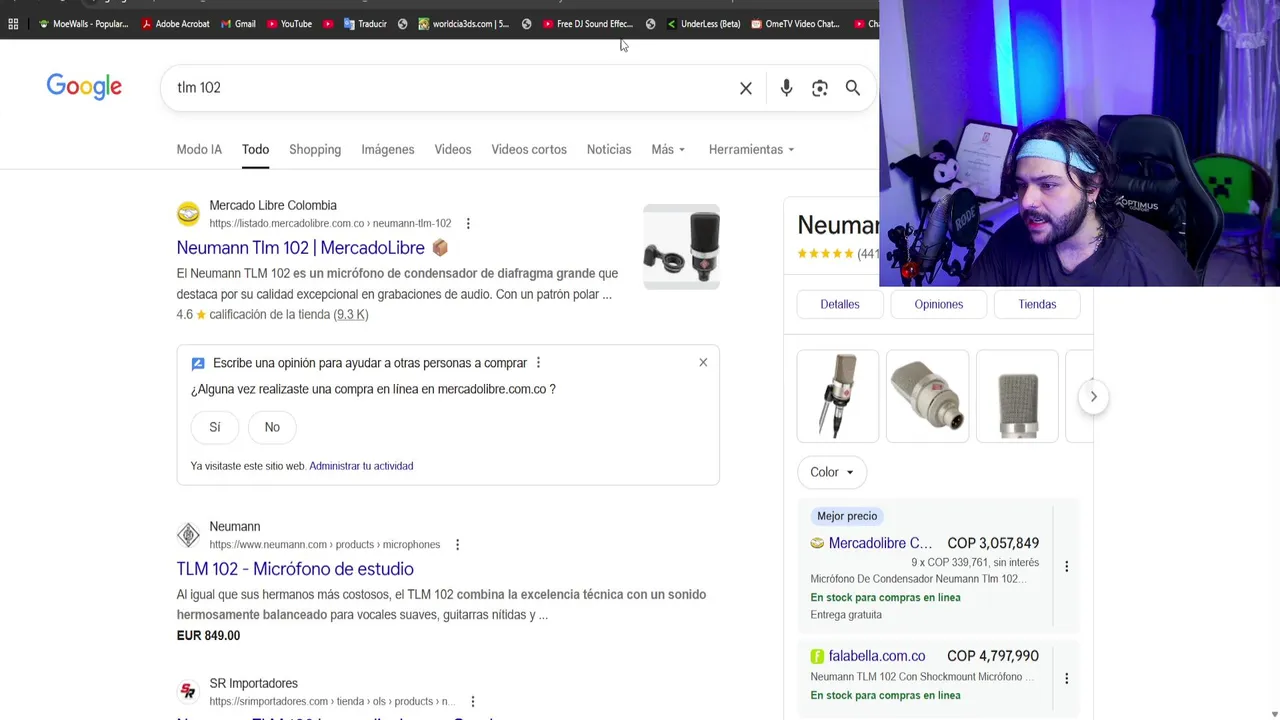Image resolution: width=1280 pixels, height=720 pixels.
Task: Click the Mejor precio badge
Action: click(x=847, y=516)
